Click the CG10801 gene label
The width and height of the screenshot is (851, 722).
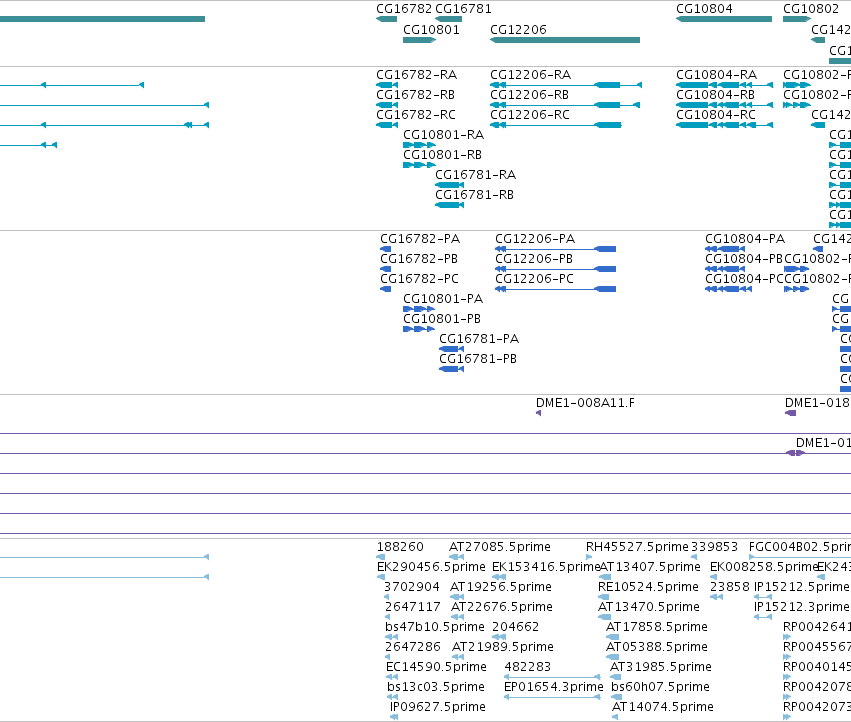[431, 29]
